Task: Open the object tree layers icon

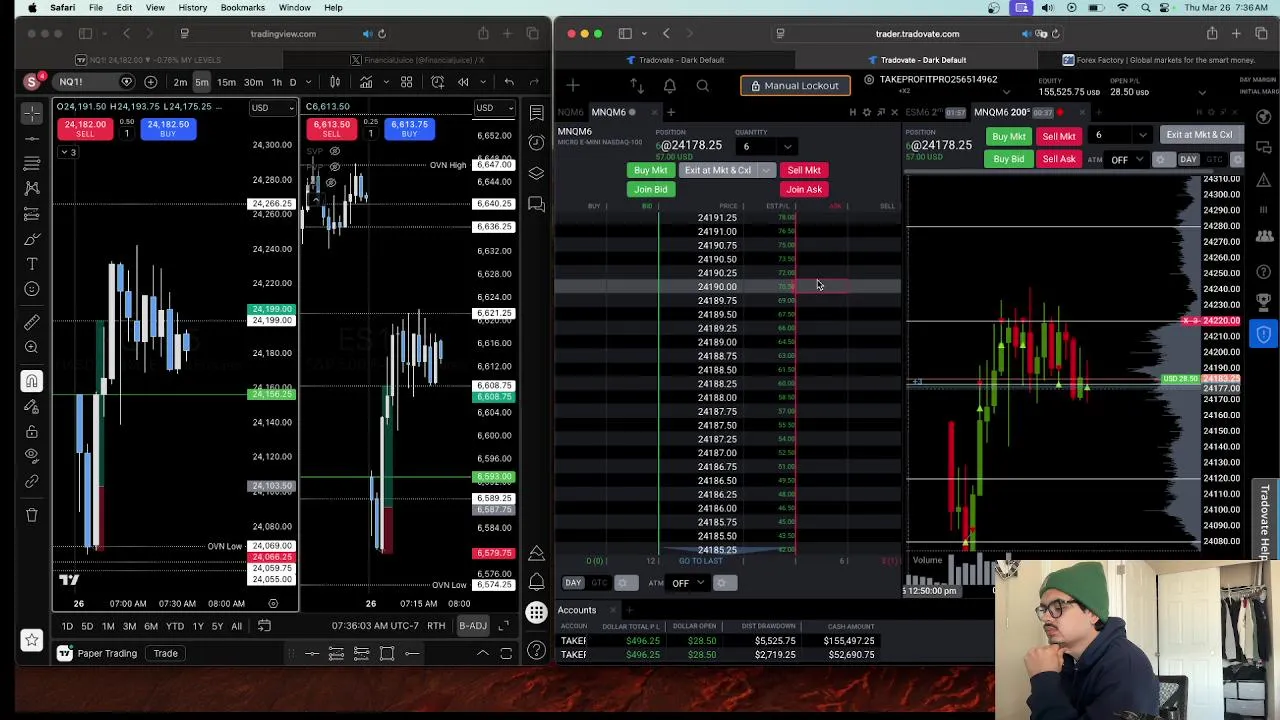Action: (x=537, y=174)
